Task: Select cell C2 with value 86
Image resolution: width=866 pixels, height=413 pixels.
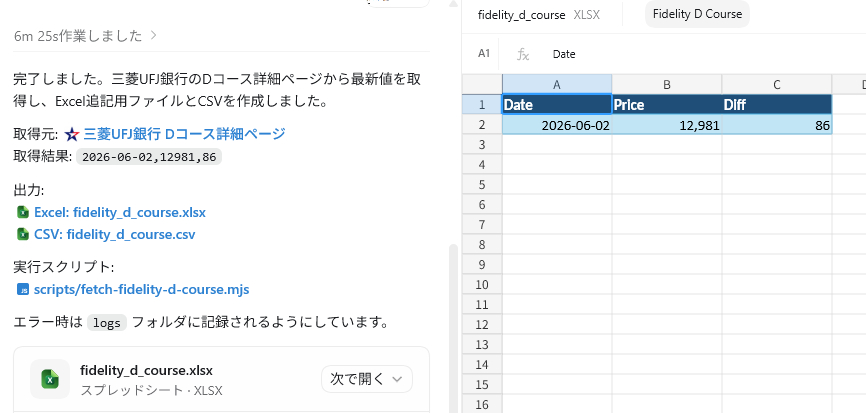Action: click(777, 125)
